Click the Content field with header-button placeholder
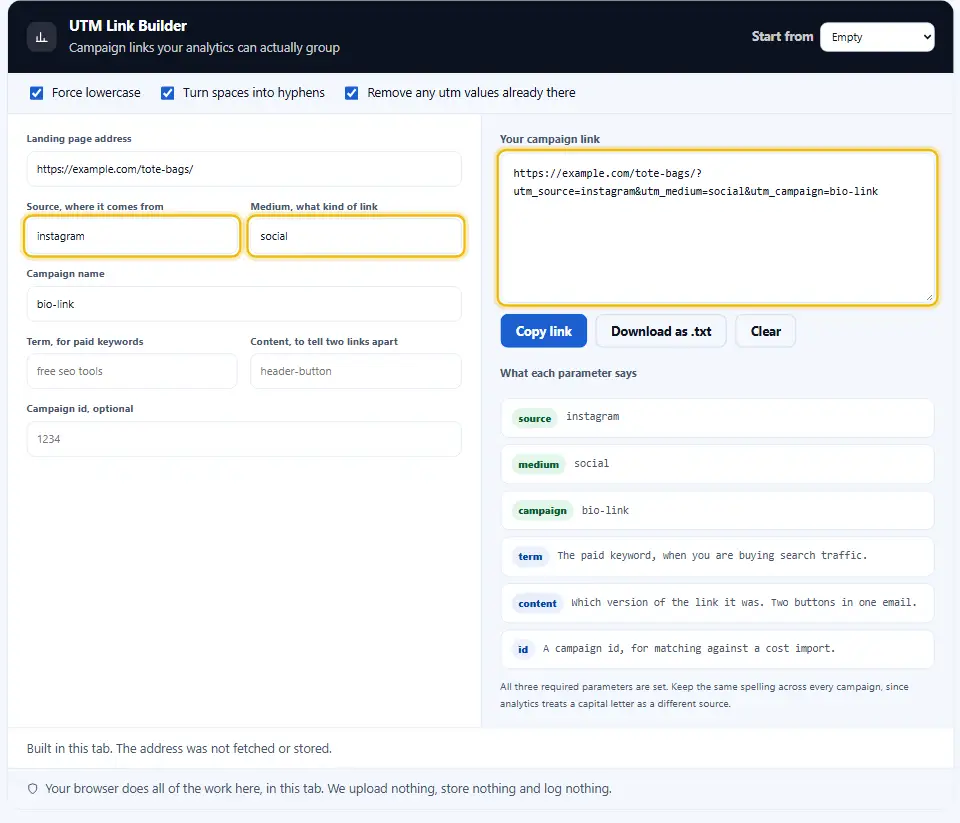The image size is (960, 823). 356,371
